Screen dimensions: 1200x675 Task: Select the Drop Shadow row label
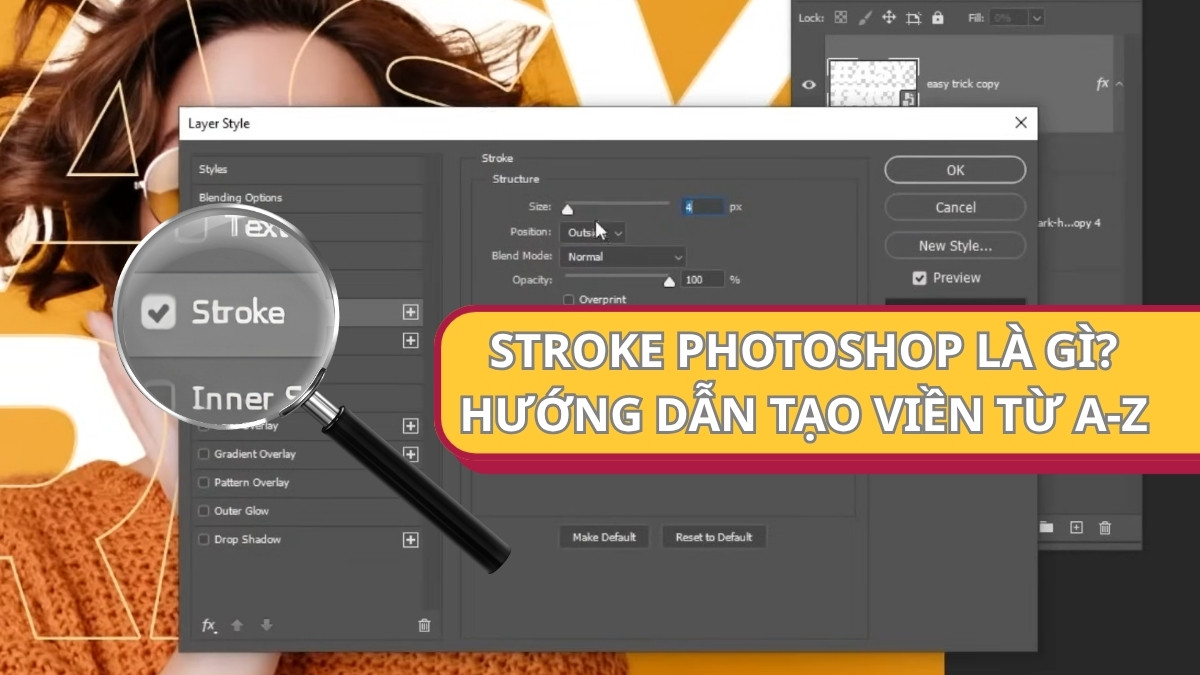(x=248, y=540)
